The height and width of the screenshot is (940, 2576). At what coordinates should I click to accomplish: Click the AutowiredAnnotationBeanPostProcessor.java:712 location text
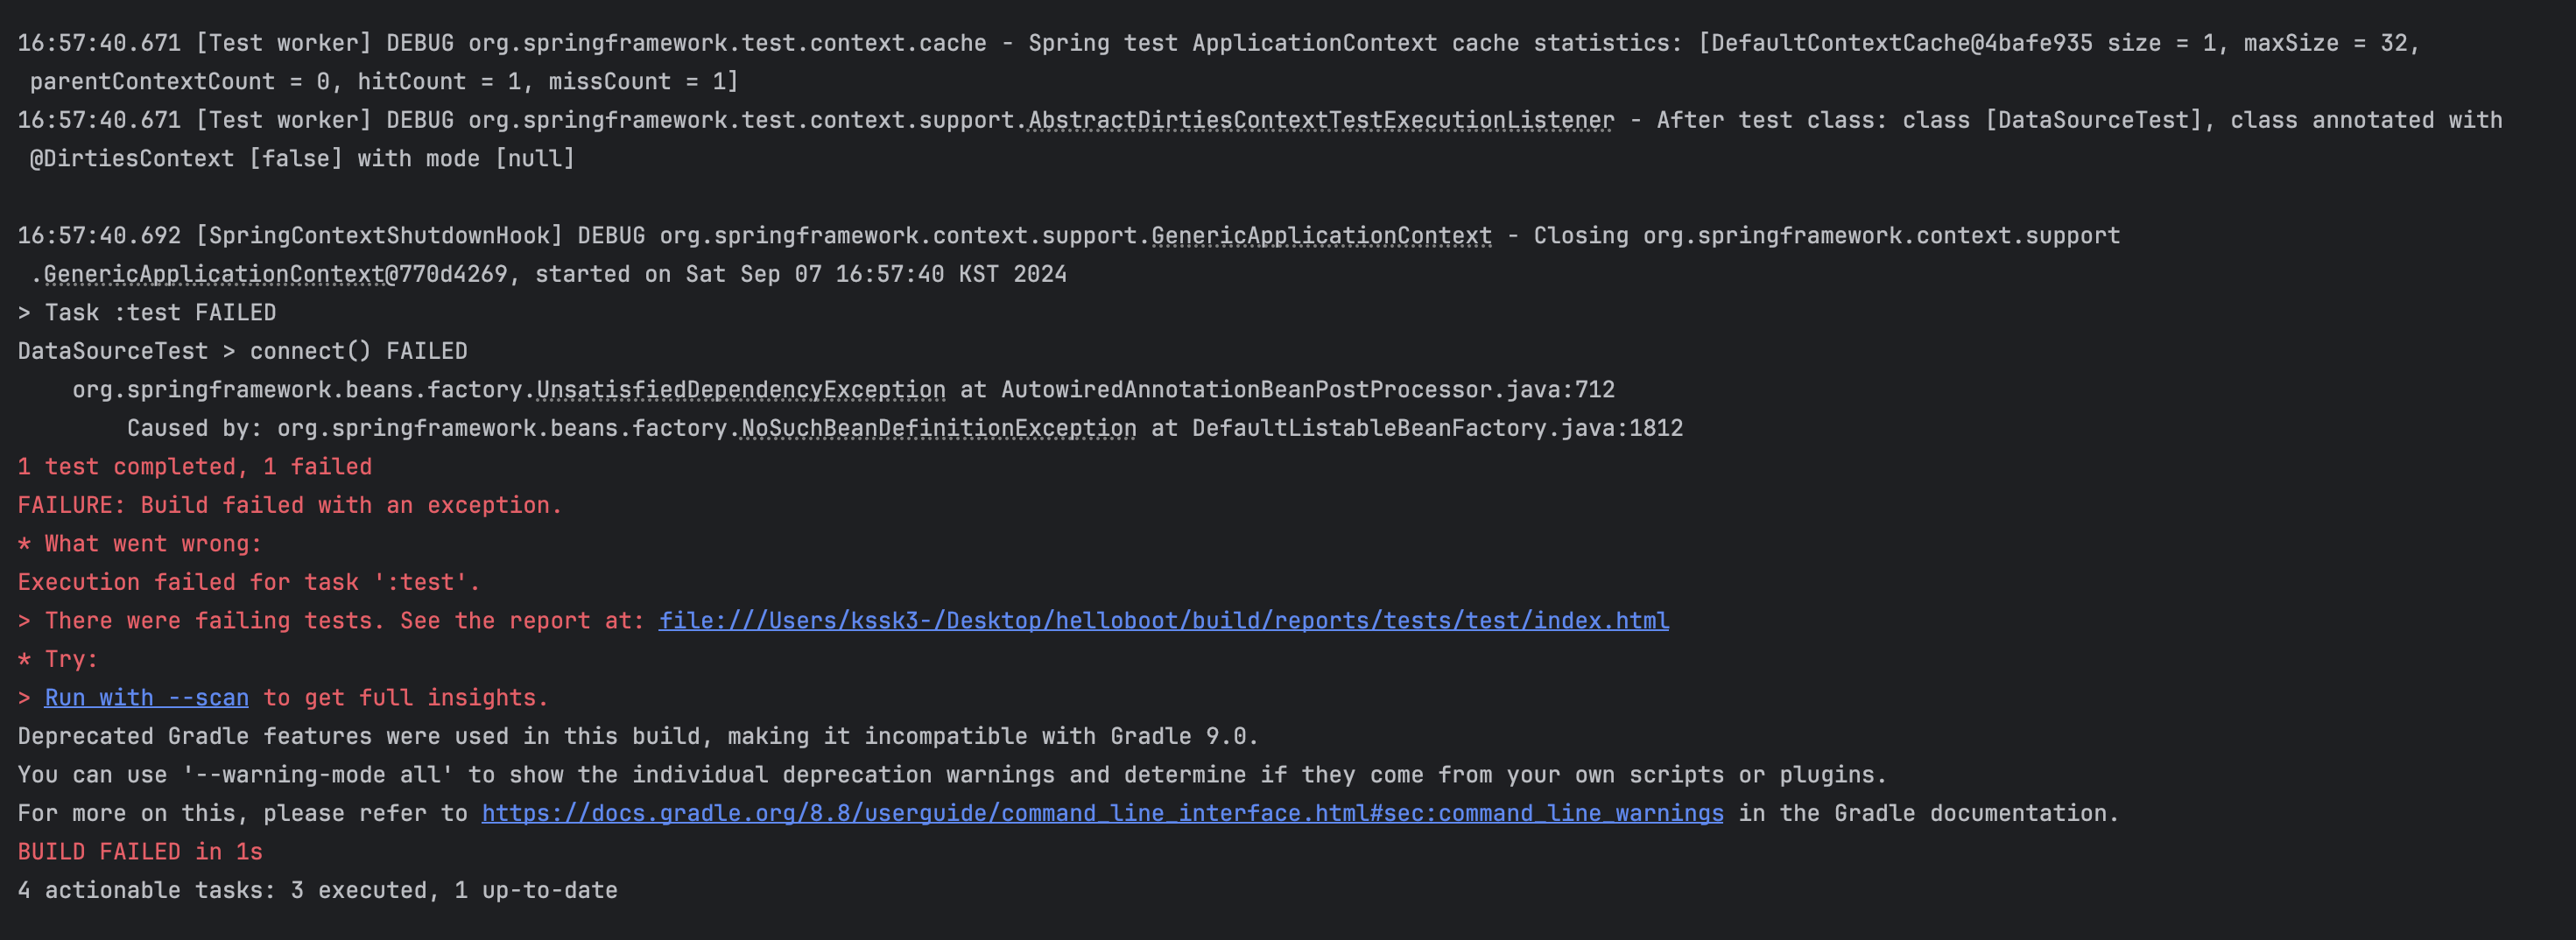(x=1308, y=390)
